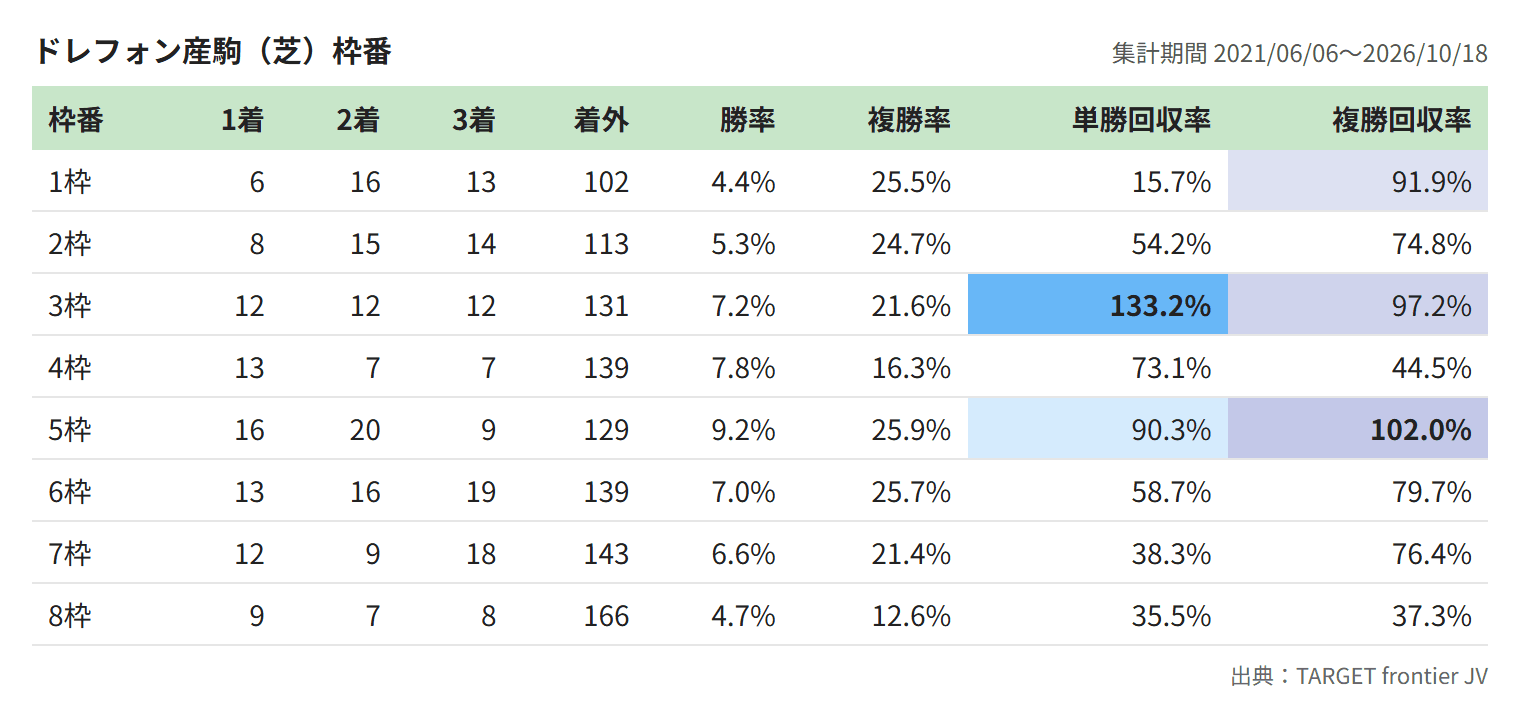1520x710 pixels.
Task: Click the 複勝回収率 column header
Action: pos(1401,121)
